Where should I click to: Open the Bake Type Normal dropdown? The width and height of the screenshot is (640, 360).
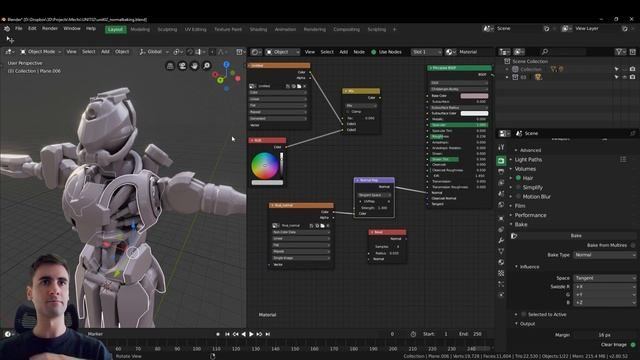click(x=604, y=255)
